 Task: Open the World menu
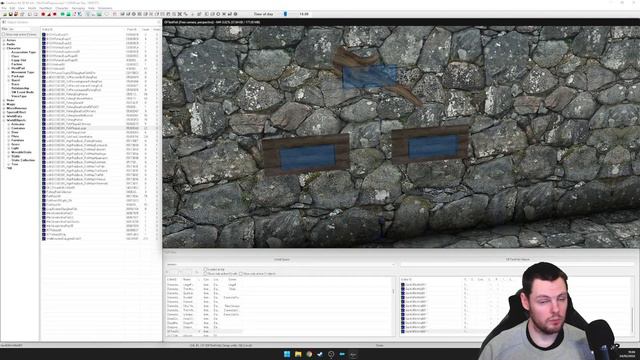point(31,8)
